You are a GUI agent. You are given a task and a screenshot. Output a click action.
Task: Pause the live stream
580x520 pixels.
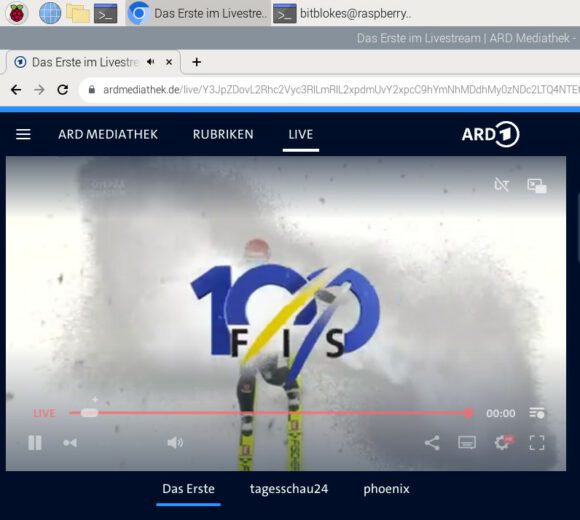click(35, 442)
